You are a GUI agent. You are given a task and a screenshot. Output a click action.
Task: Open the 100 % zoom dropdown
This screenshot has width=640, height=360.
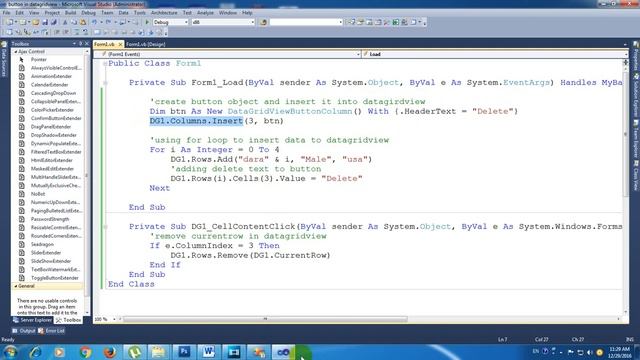coord(114,319)
